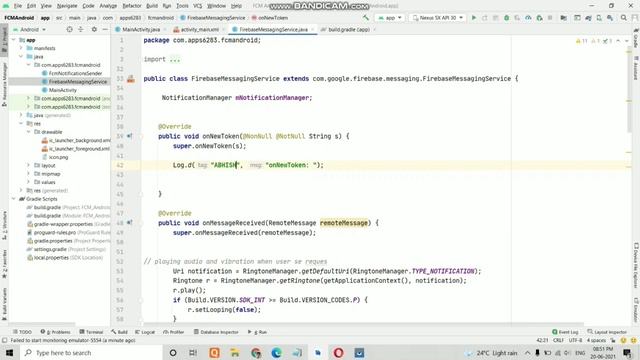Open Task View on taskbar
Viewport: 640px width, 360px height.
[193, 353]
